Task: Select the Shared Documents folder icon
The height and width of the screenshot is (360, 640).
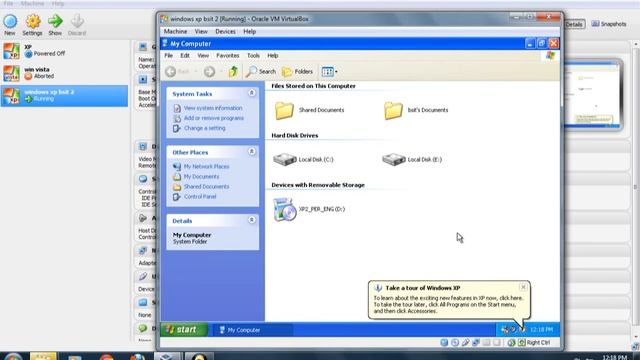Action: click(284, 110)
